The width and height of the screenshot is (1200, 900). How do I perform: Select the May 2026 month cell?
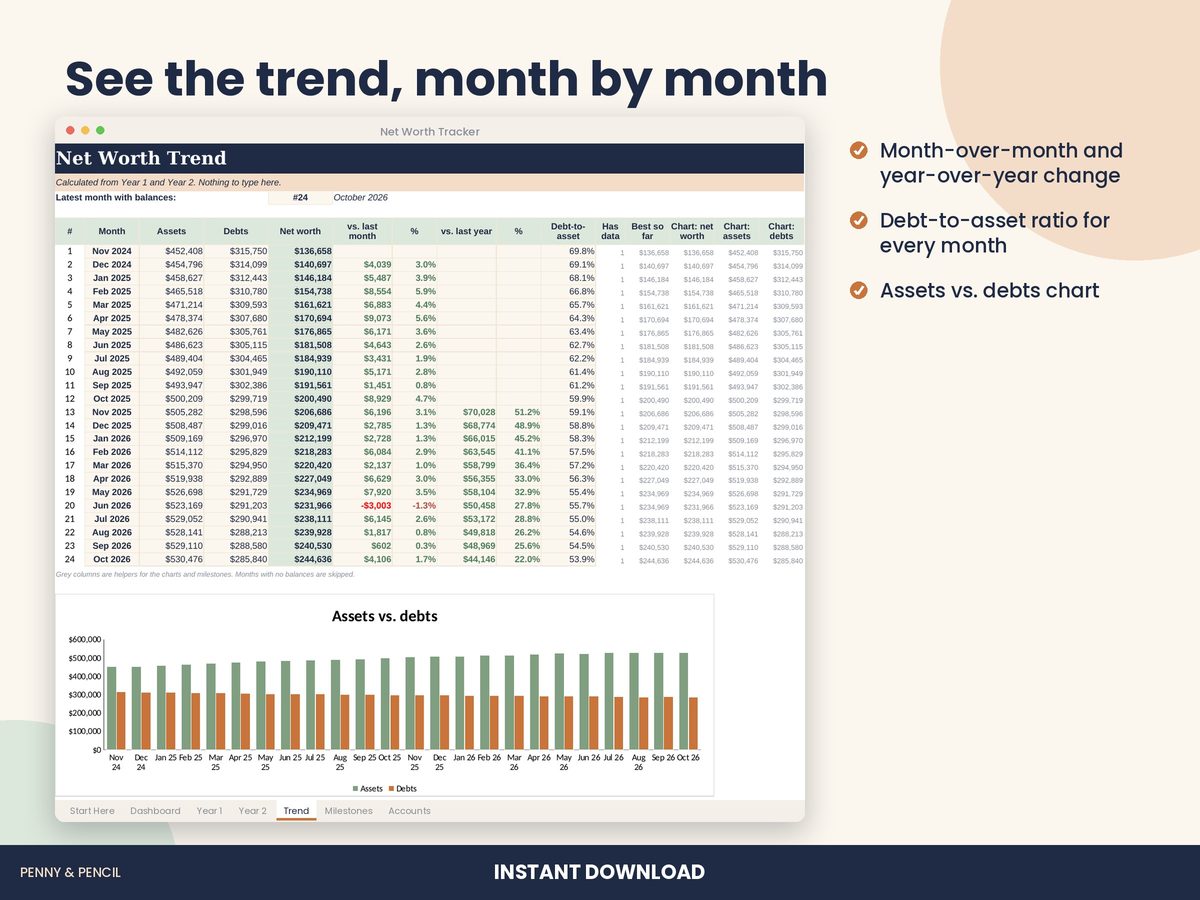[x=112, y=492]
